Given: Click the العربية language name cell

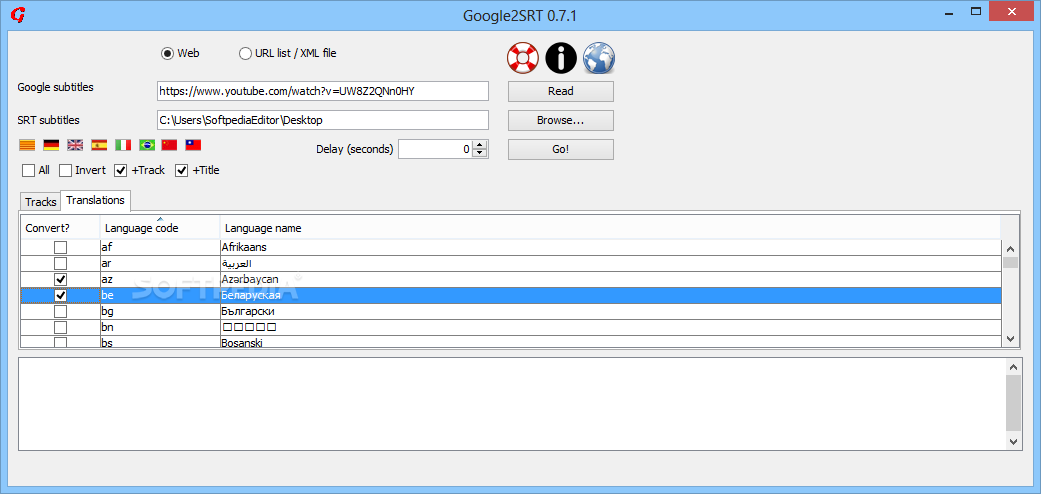Looking at the screenshot, I should (x=610, y=263).
